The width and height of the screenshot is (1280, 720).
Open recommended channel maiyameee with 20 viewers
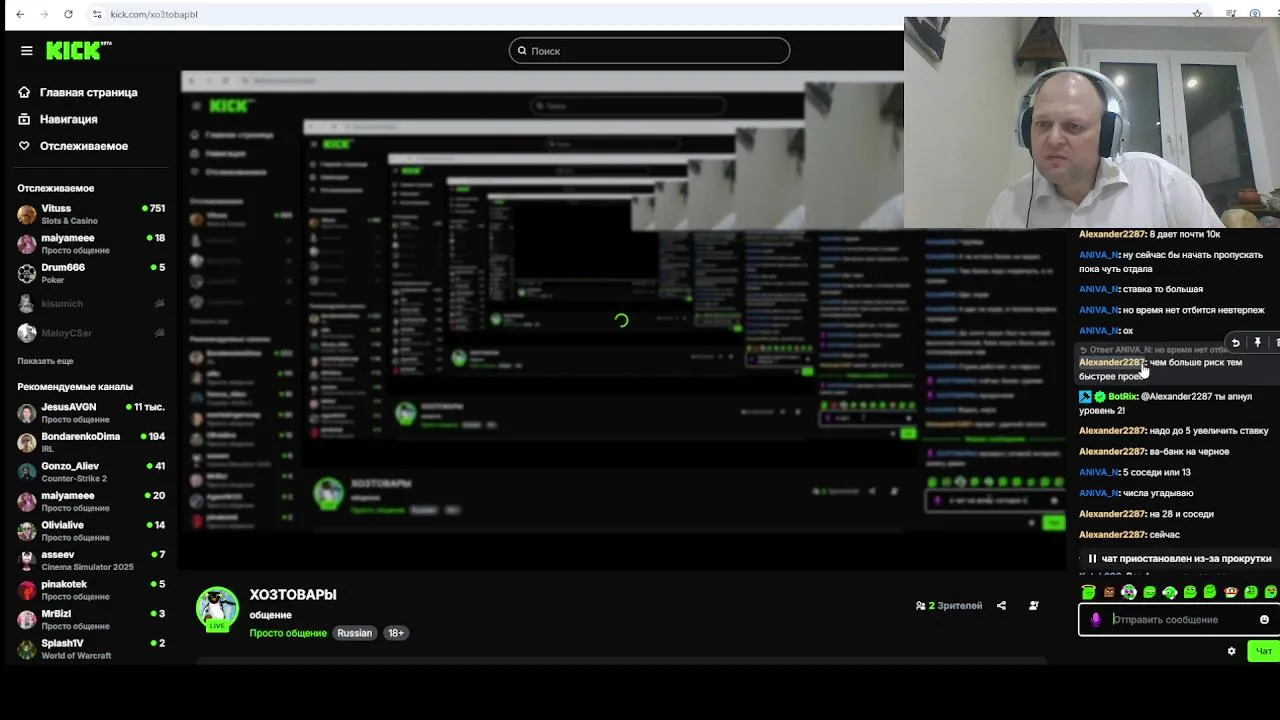(x=90, y=501)
